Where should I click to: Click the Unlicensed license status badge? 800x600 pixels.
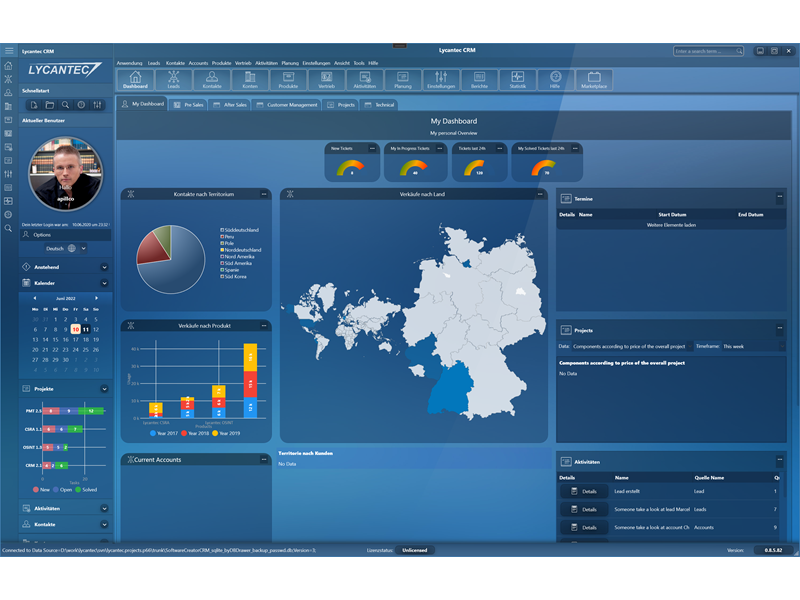click(x=414, y=550)
